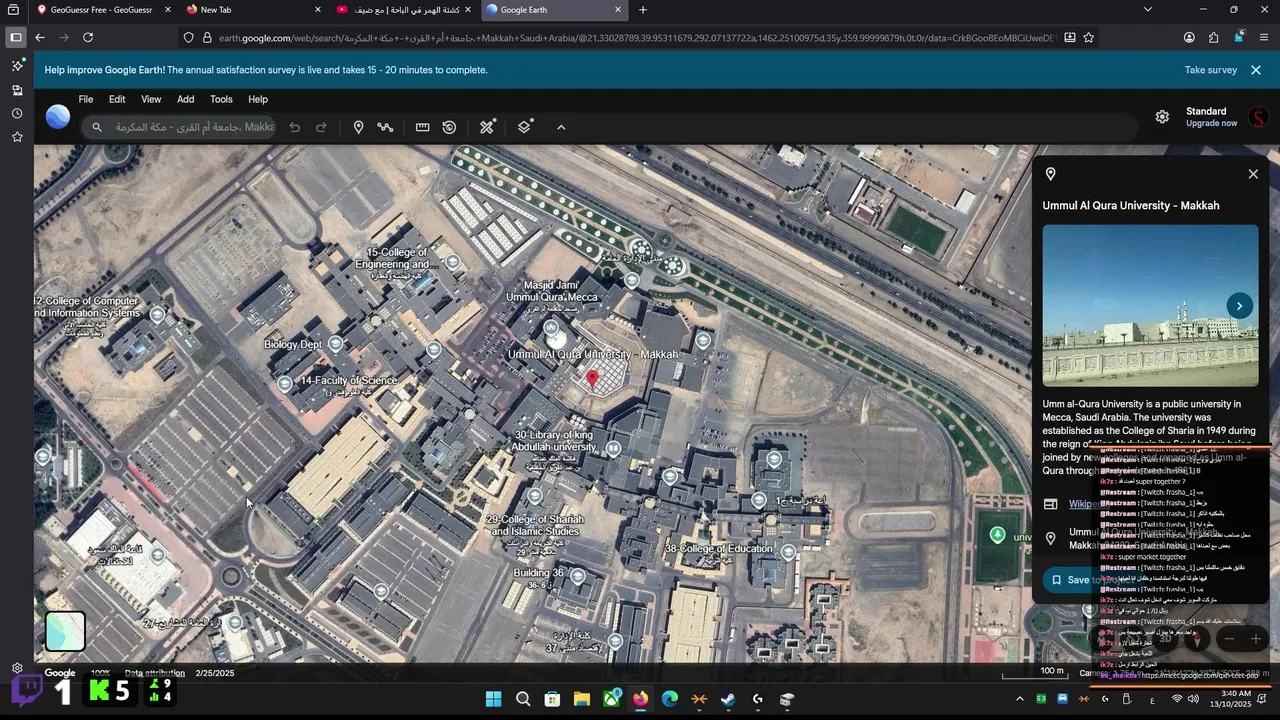Viewport: 1280px width, 720px height.
Task: Select the Draw path or polygon tool
Action: pyautogui.click(x=385, y=127)
